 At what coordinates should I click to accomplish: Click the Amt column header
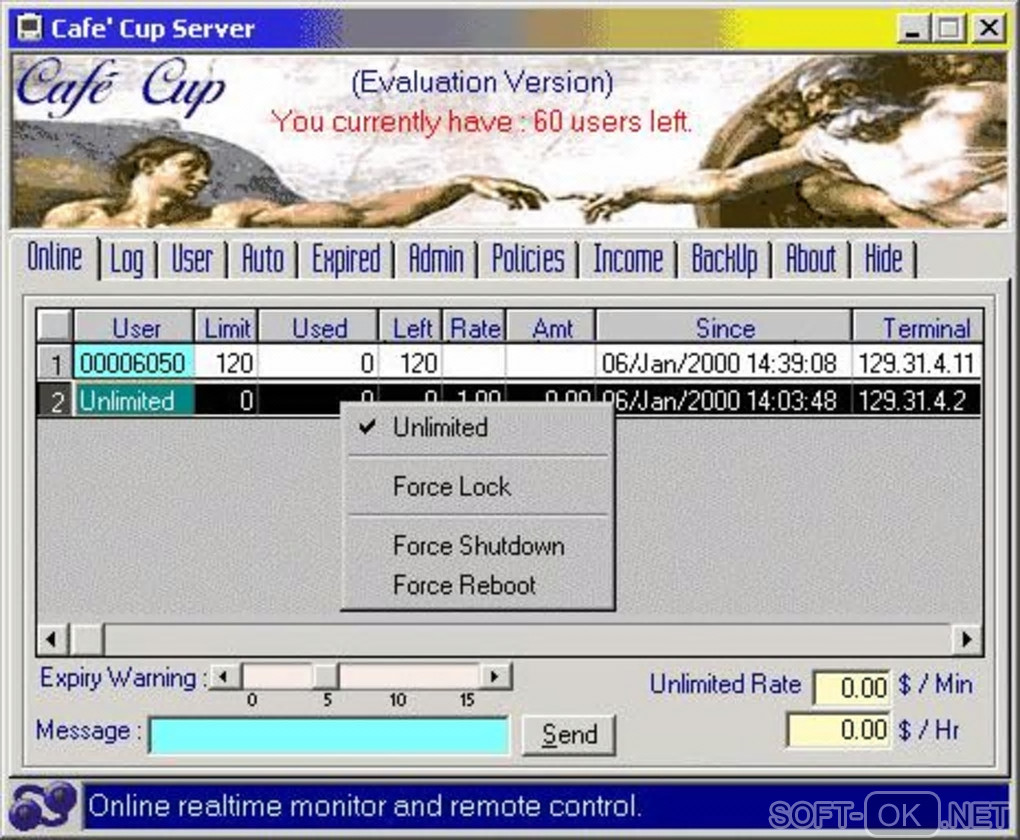[x=551, y=327]
